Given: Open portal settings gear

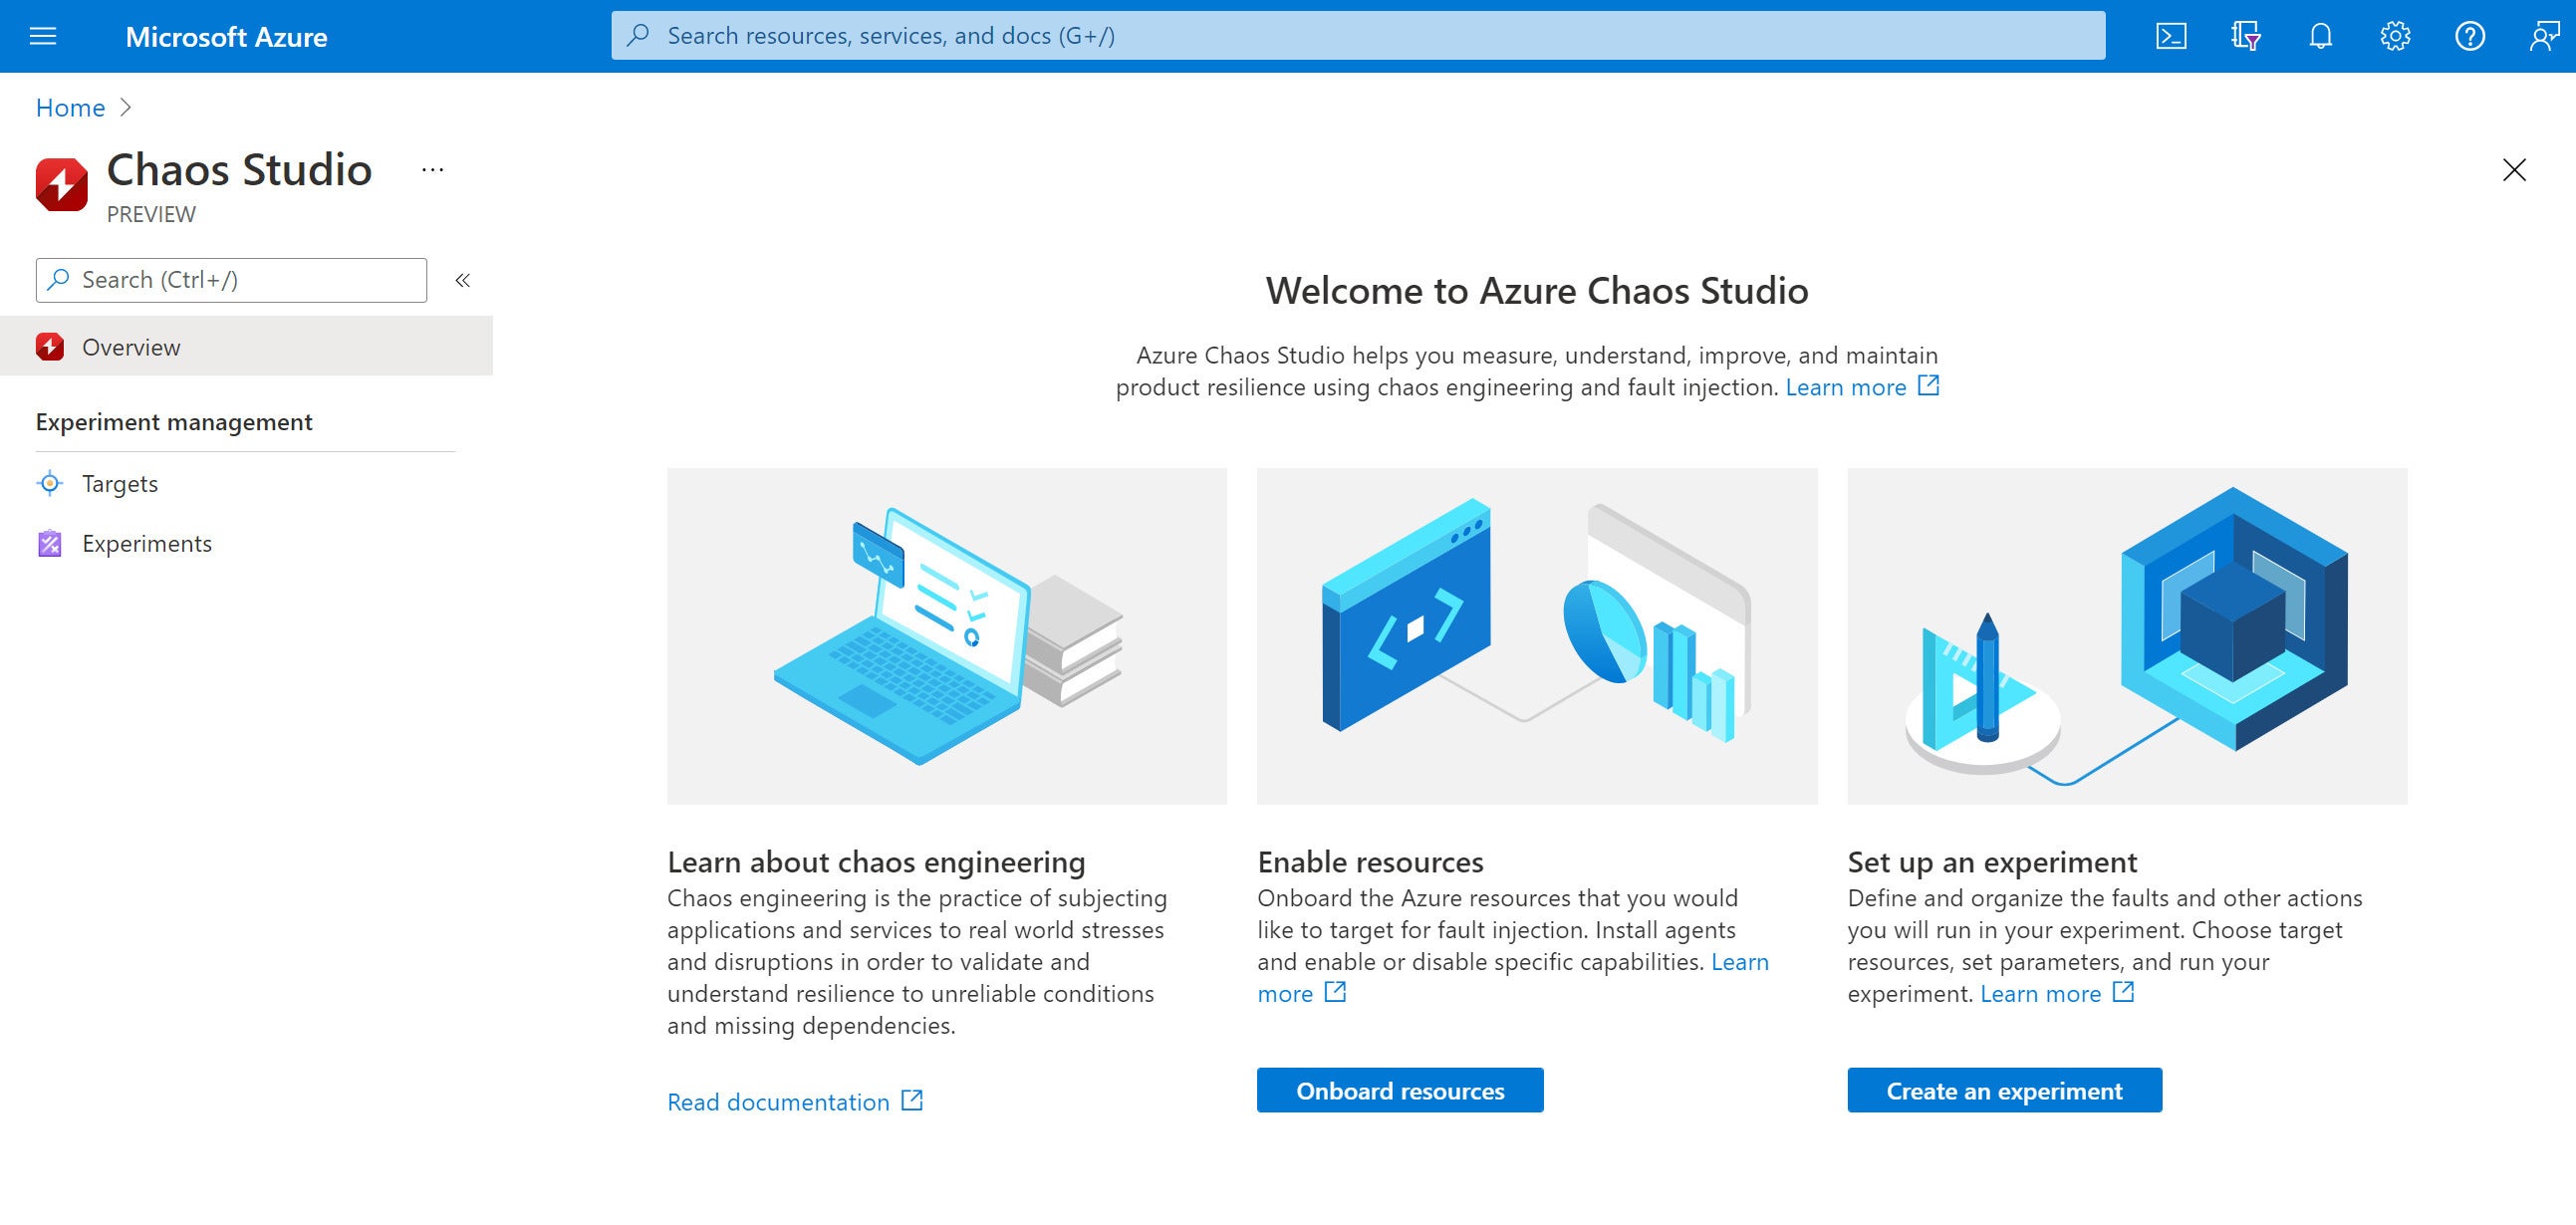Looking at the screenshot, I should tap(2395, 36).
